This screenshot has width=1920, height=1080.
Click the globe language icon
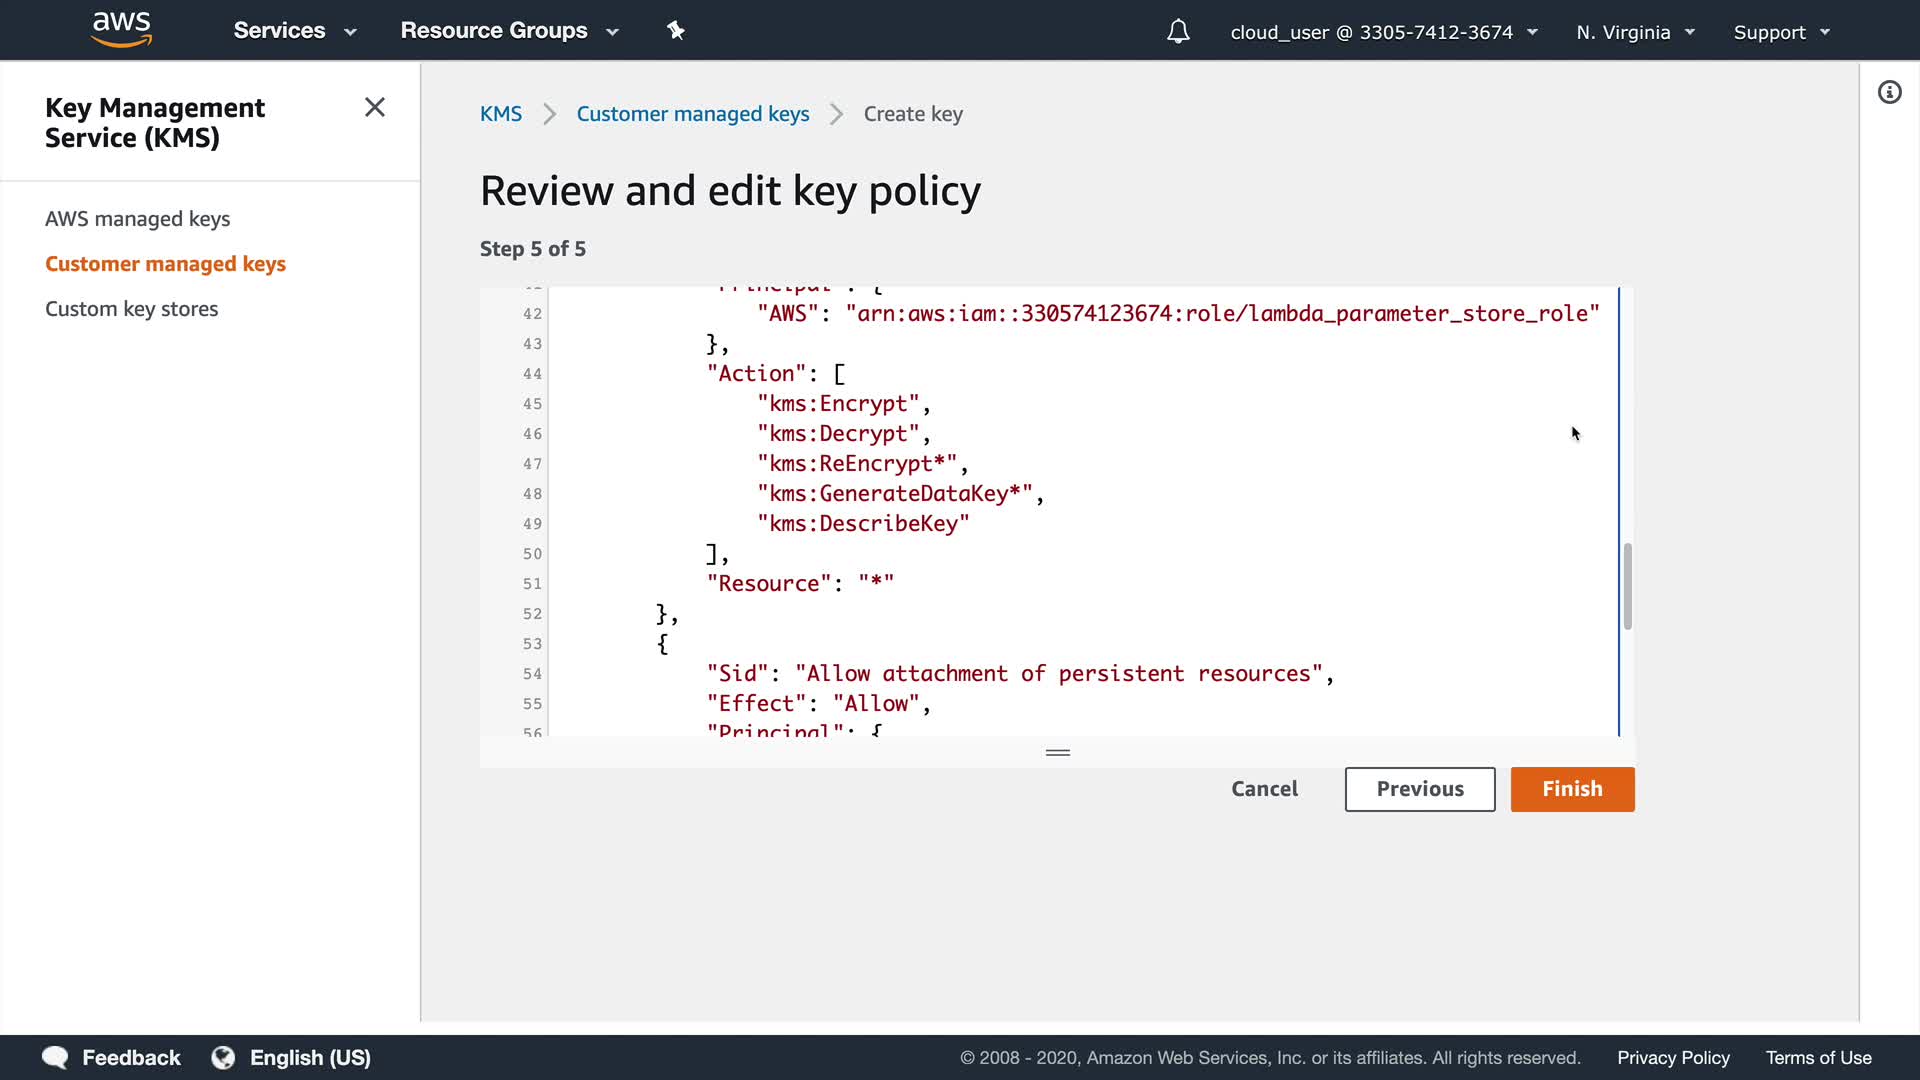click(223, 1057)
